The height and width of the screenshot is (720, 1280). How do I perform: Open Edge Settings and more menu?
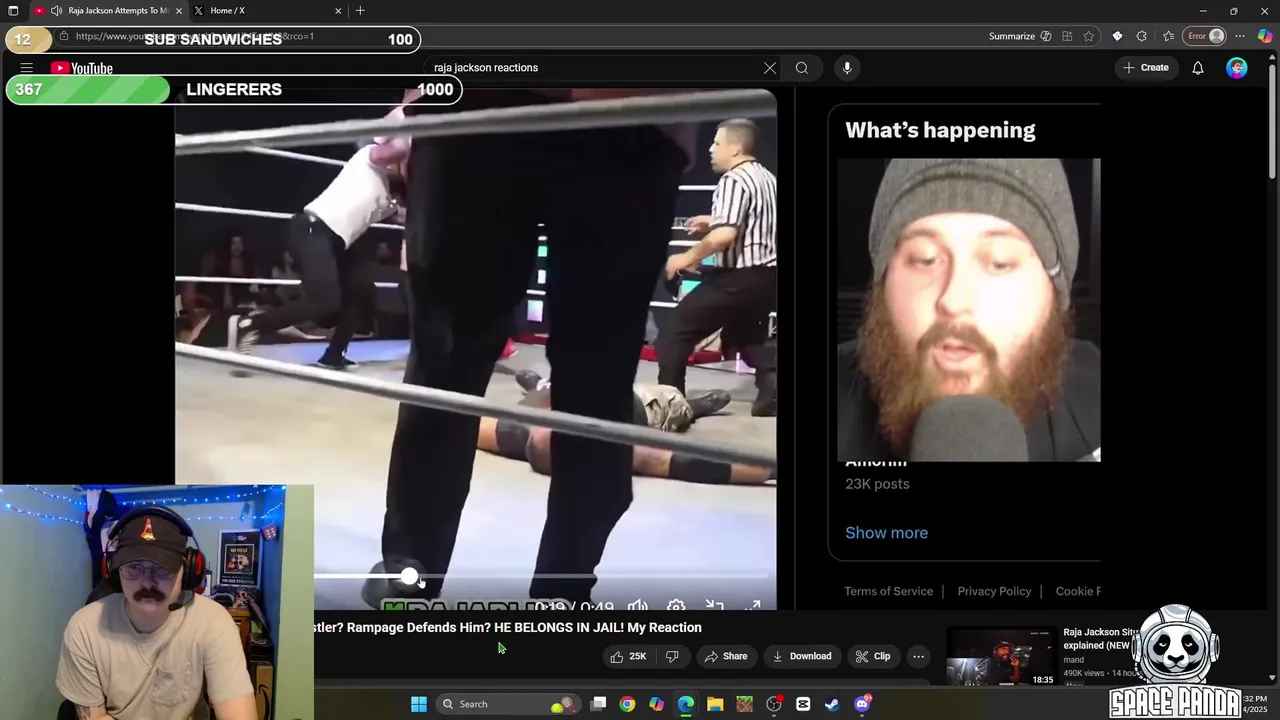pyautogui.click(x=1240, y=36)
